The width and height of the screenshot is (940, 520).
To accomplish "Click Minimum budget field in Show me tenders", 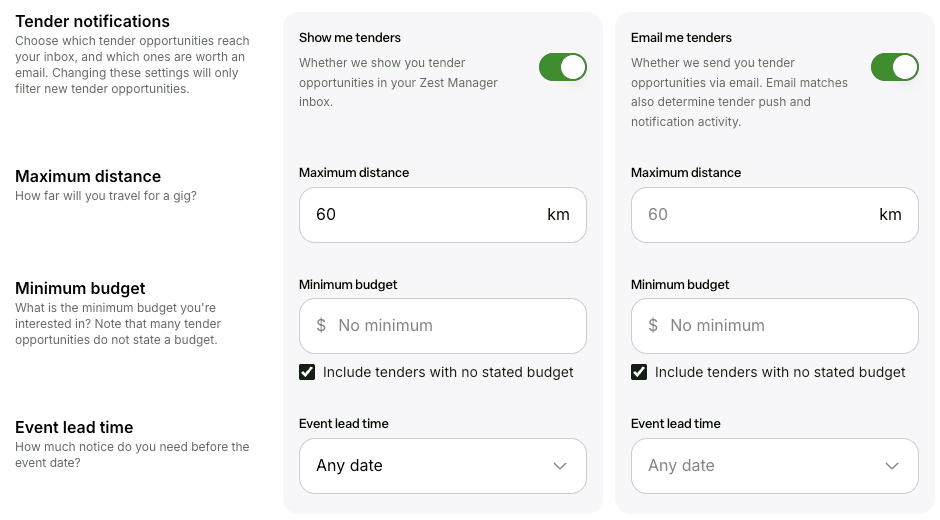I will 442,326.
